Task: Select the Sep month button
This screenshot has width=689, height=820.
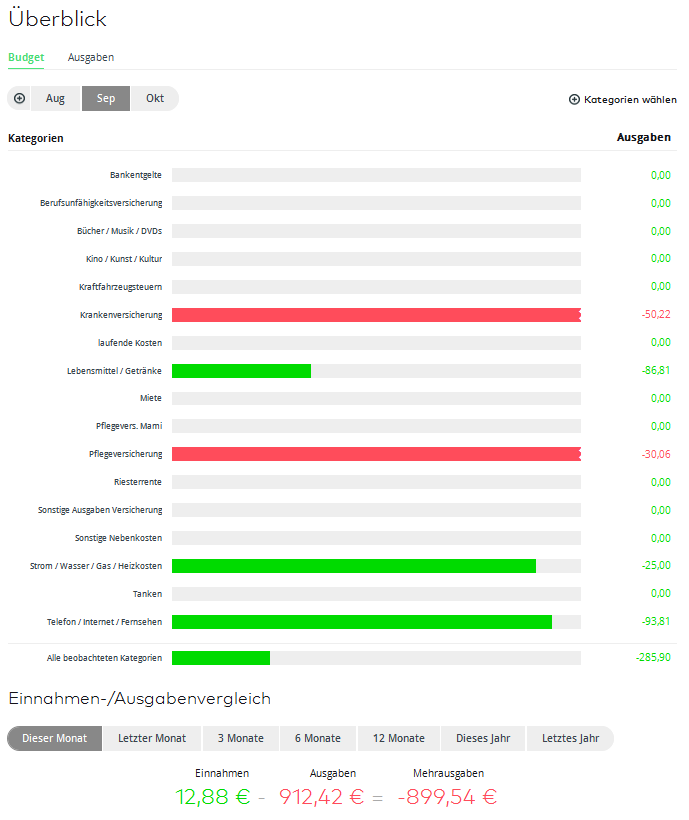Action: tap(106, 99)
